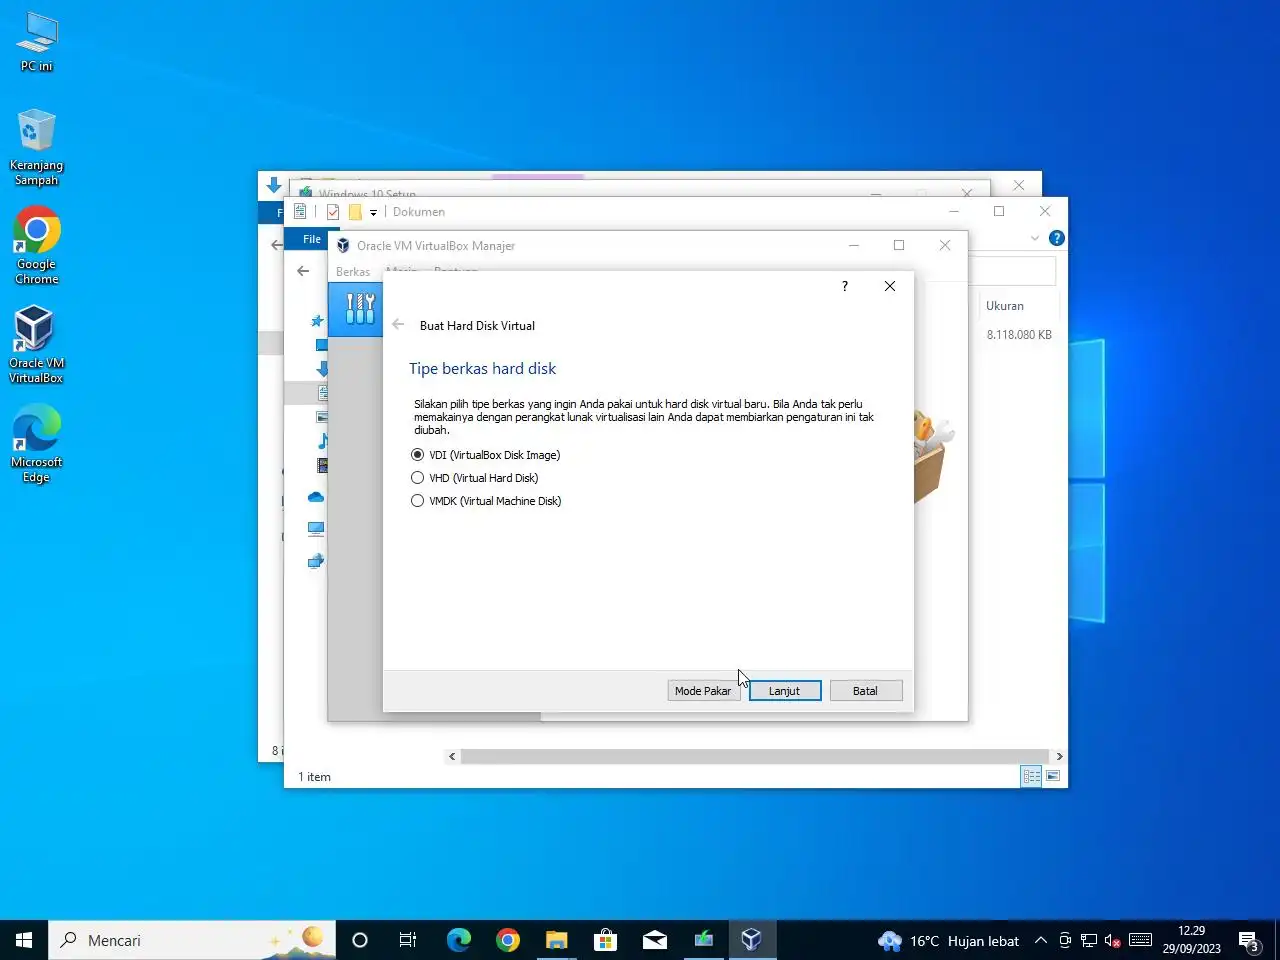Select This PC monitor icon in Explorer sidebar
The width and height of the screenshot is (1280, 960).
[316, 529]
